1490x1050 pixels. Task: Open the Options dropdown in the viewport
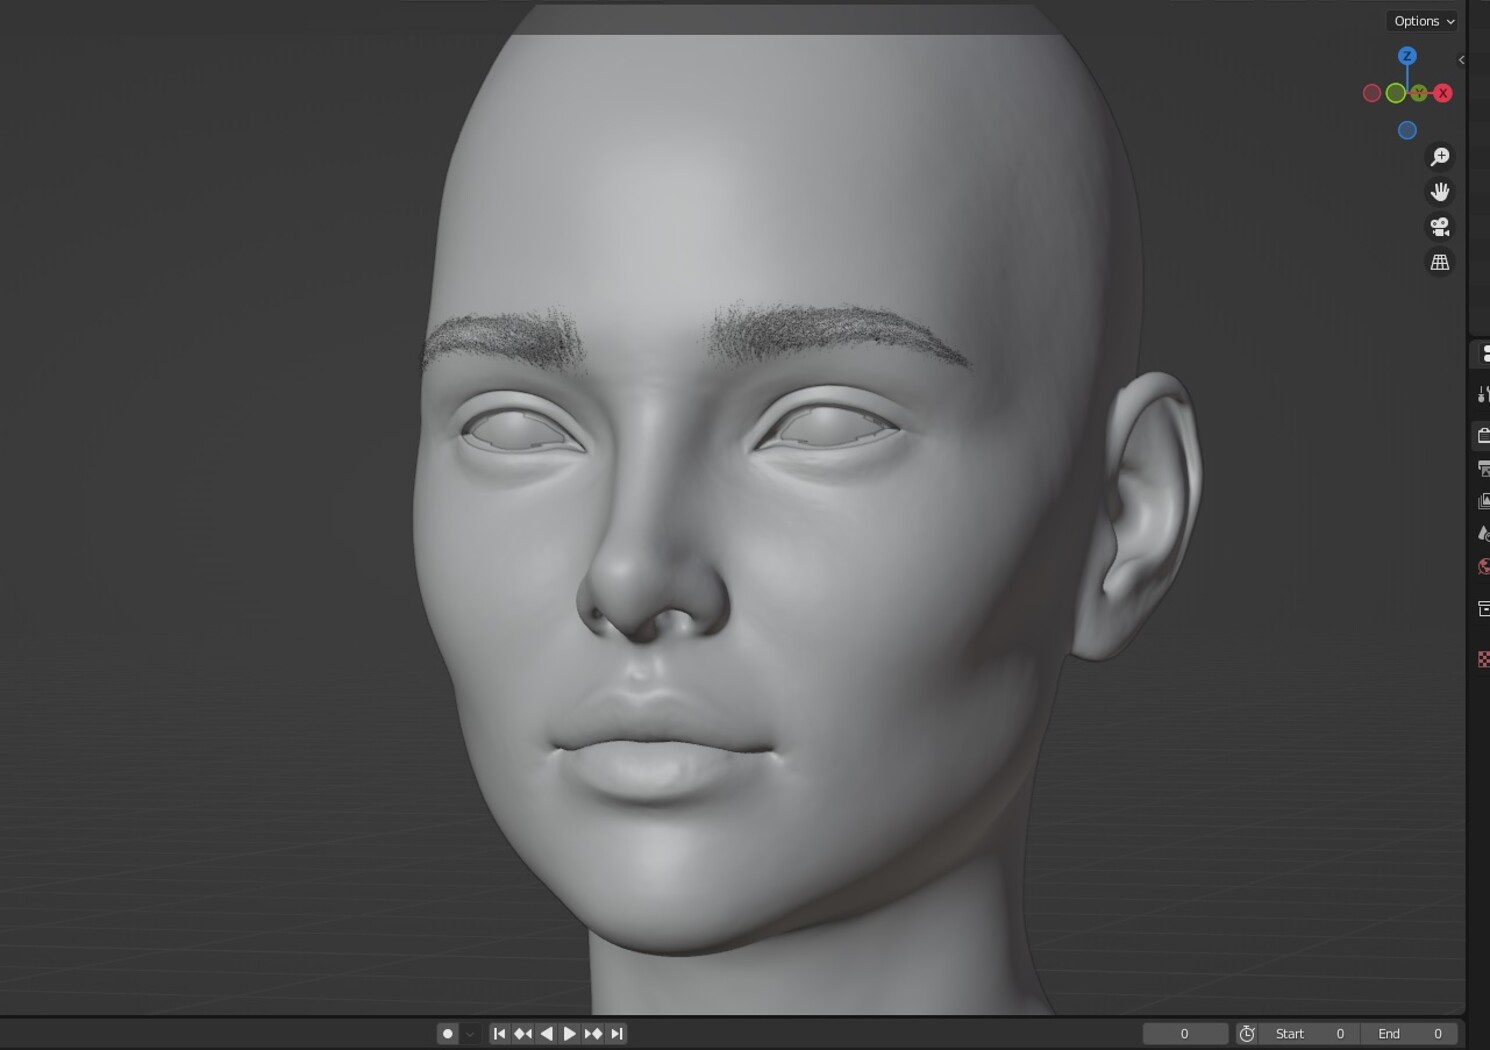coord(1423,21)
